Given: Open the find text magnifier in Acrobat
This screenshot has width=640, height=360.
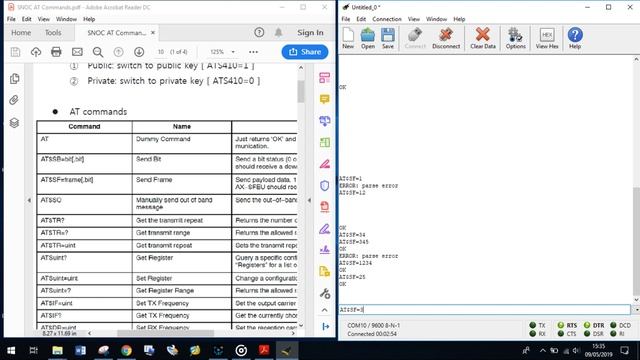Looking at the screenshot, I should (x=98, y=52).
